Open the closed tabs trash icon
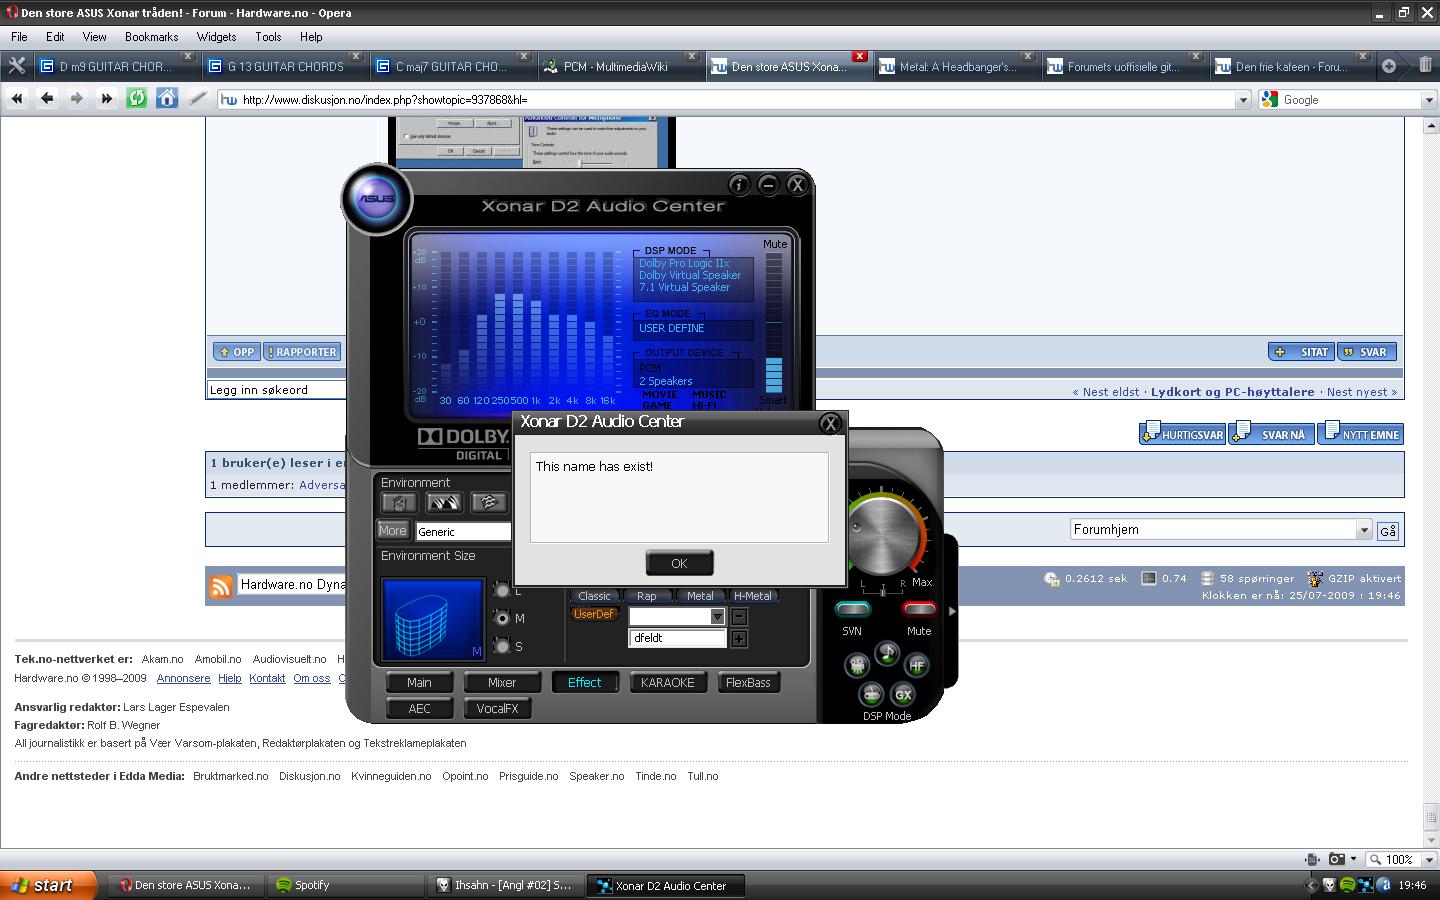1440x900 pixels. coord(1425,65)
